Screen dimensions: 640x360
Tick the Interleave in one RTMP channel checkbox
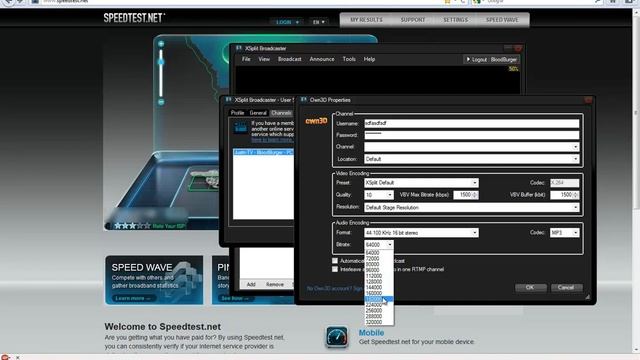click(335, 269)
